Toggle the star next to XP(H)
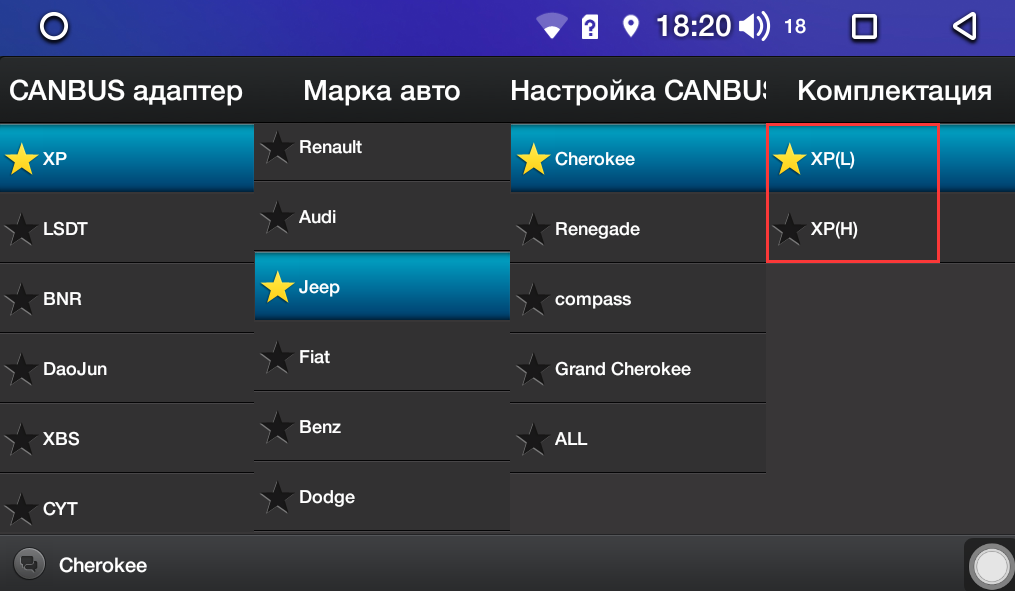This screenshot has height=591, width=1015. 789,229
